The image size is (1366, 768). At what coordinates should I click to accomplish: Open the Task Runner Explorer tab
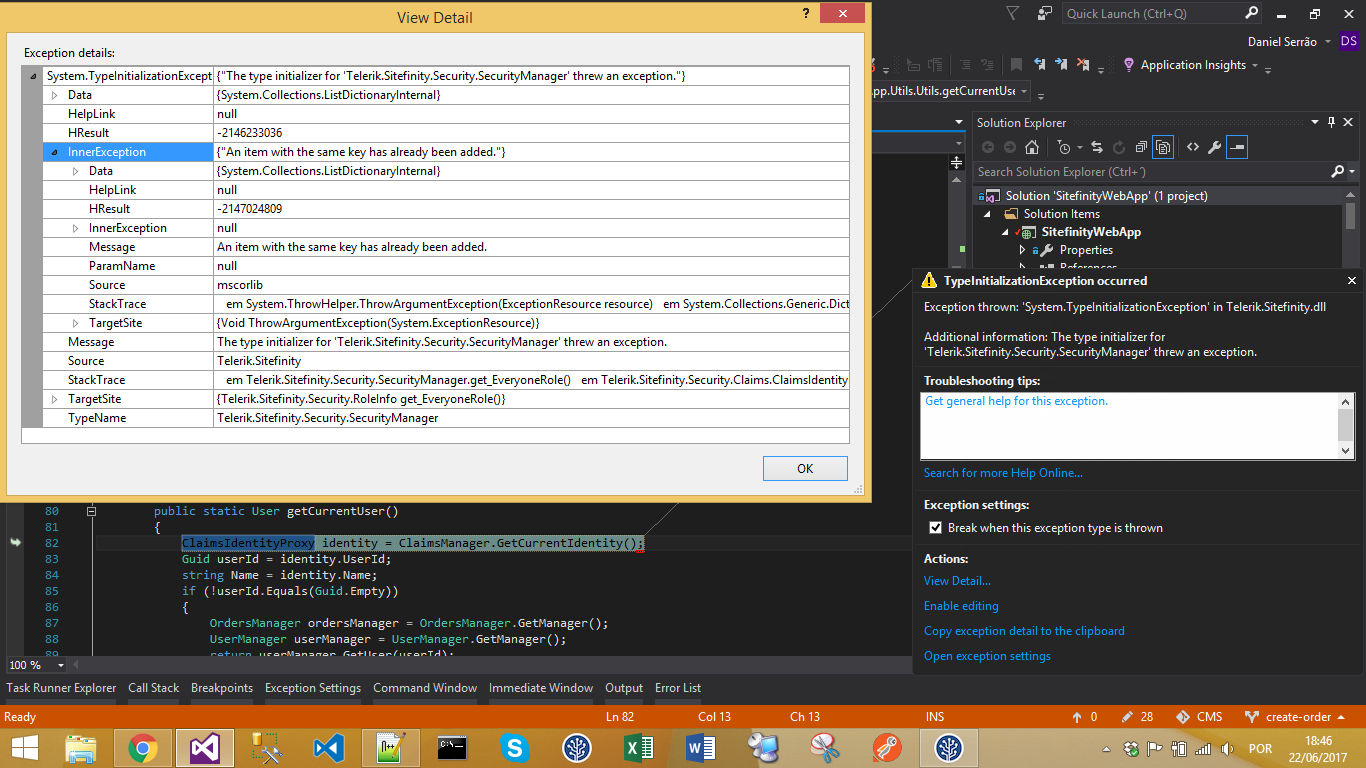click(61, 688)
